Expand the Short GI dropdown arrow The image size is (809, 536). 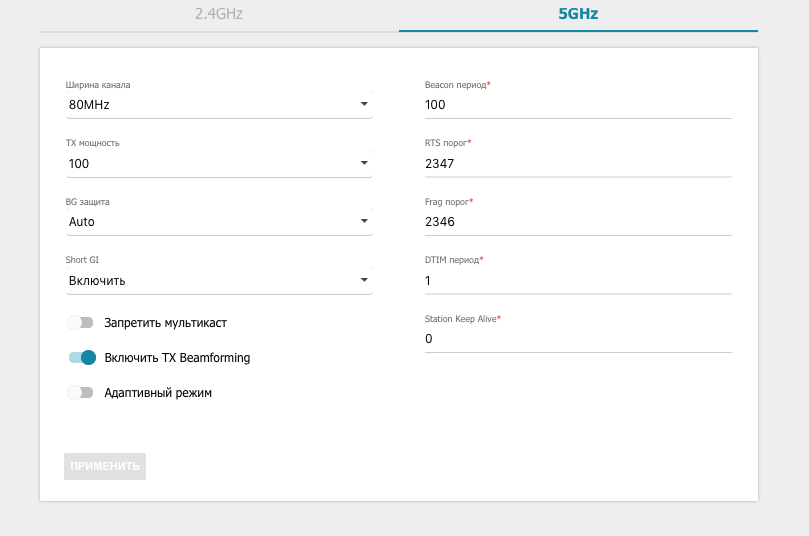(364, 280)
